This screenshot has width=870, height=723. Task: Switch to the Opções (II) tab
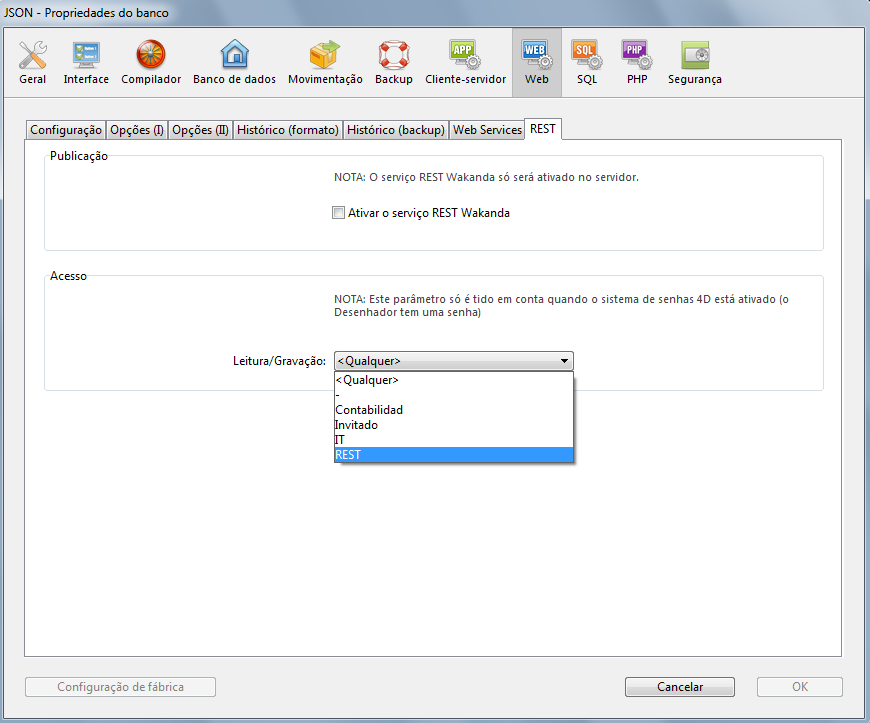point(200,130)
